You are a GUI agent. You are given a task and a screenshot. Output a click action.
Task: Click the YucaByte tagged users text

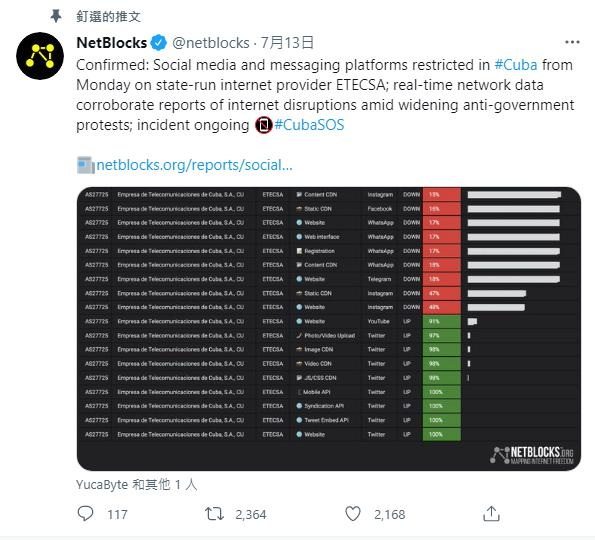click(137, 485)
